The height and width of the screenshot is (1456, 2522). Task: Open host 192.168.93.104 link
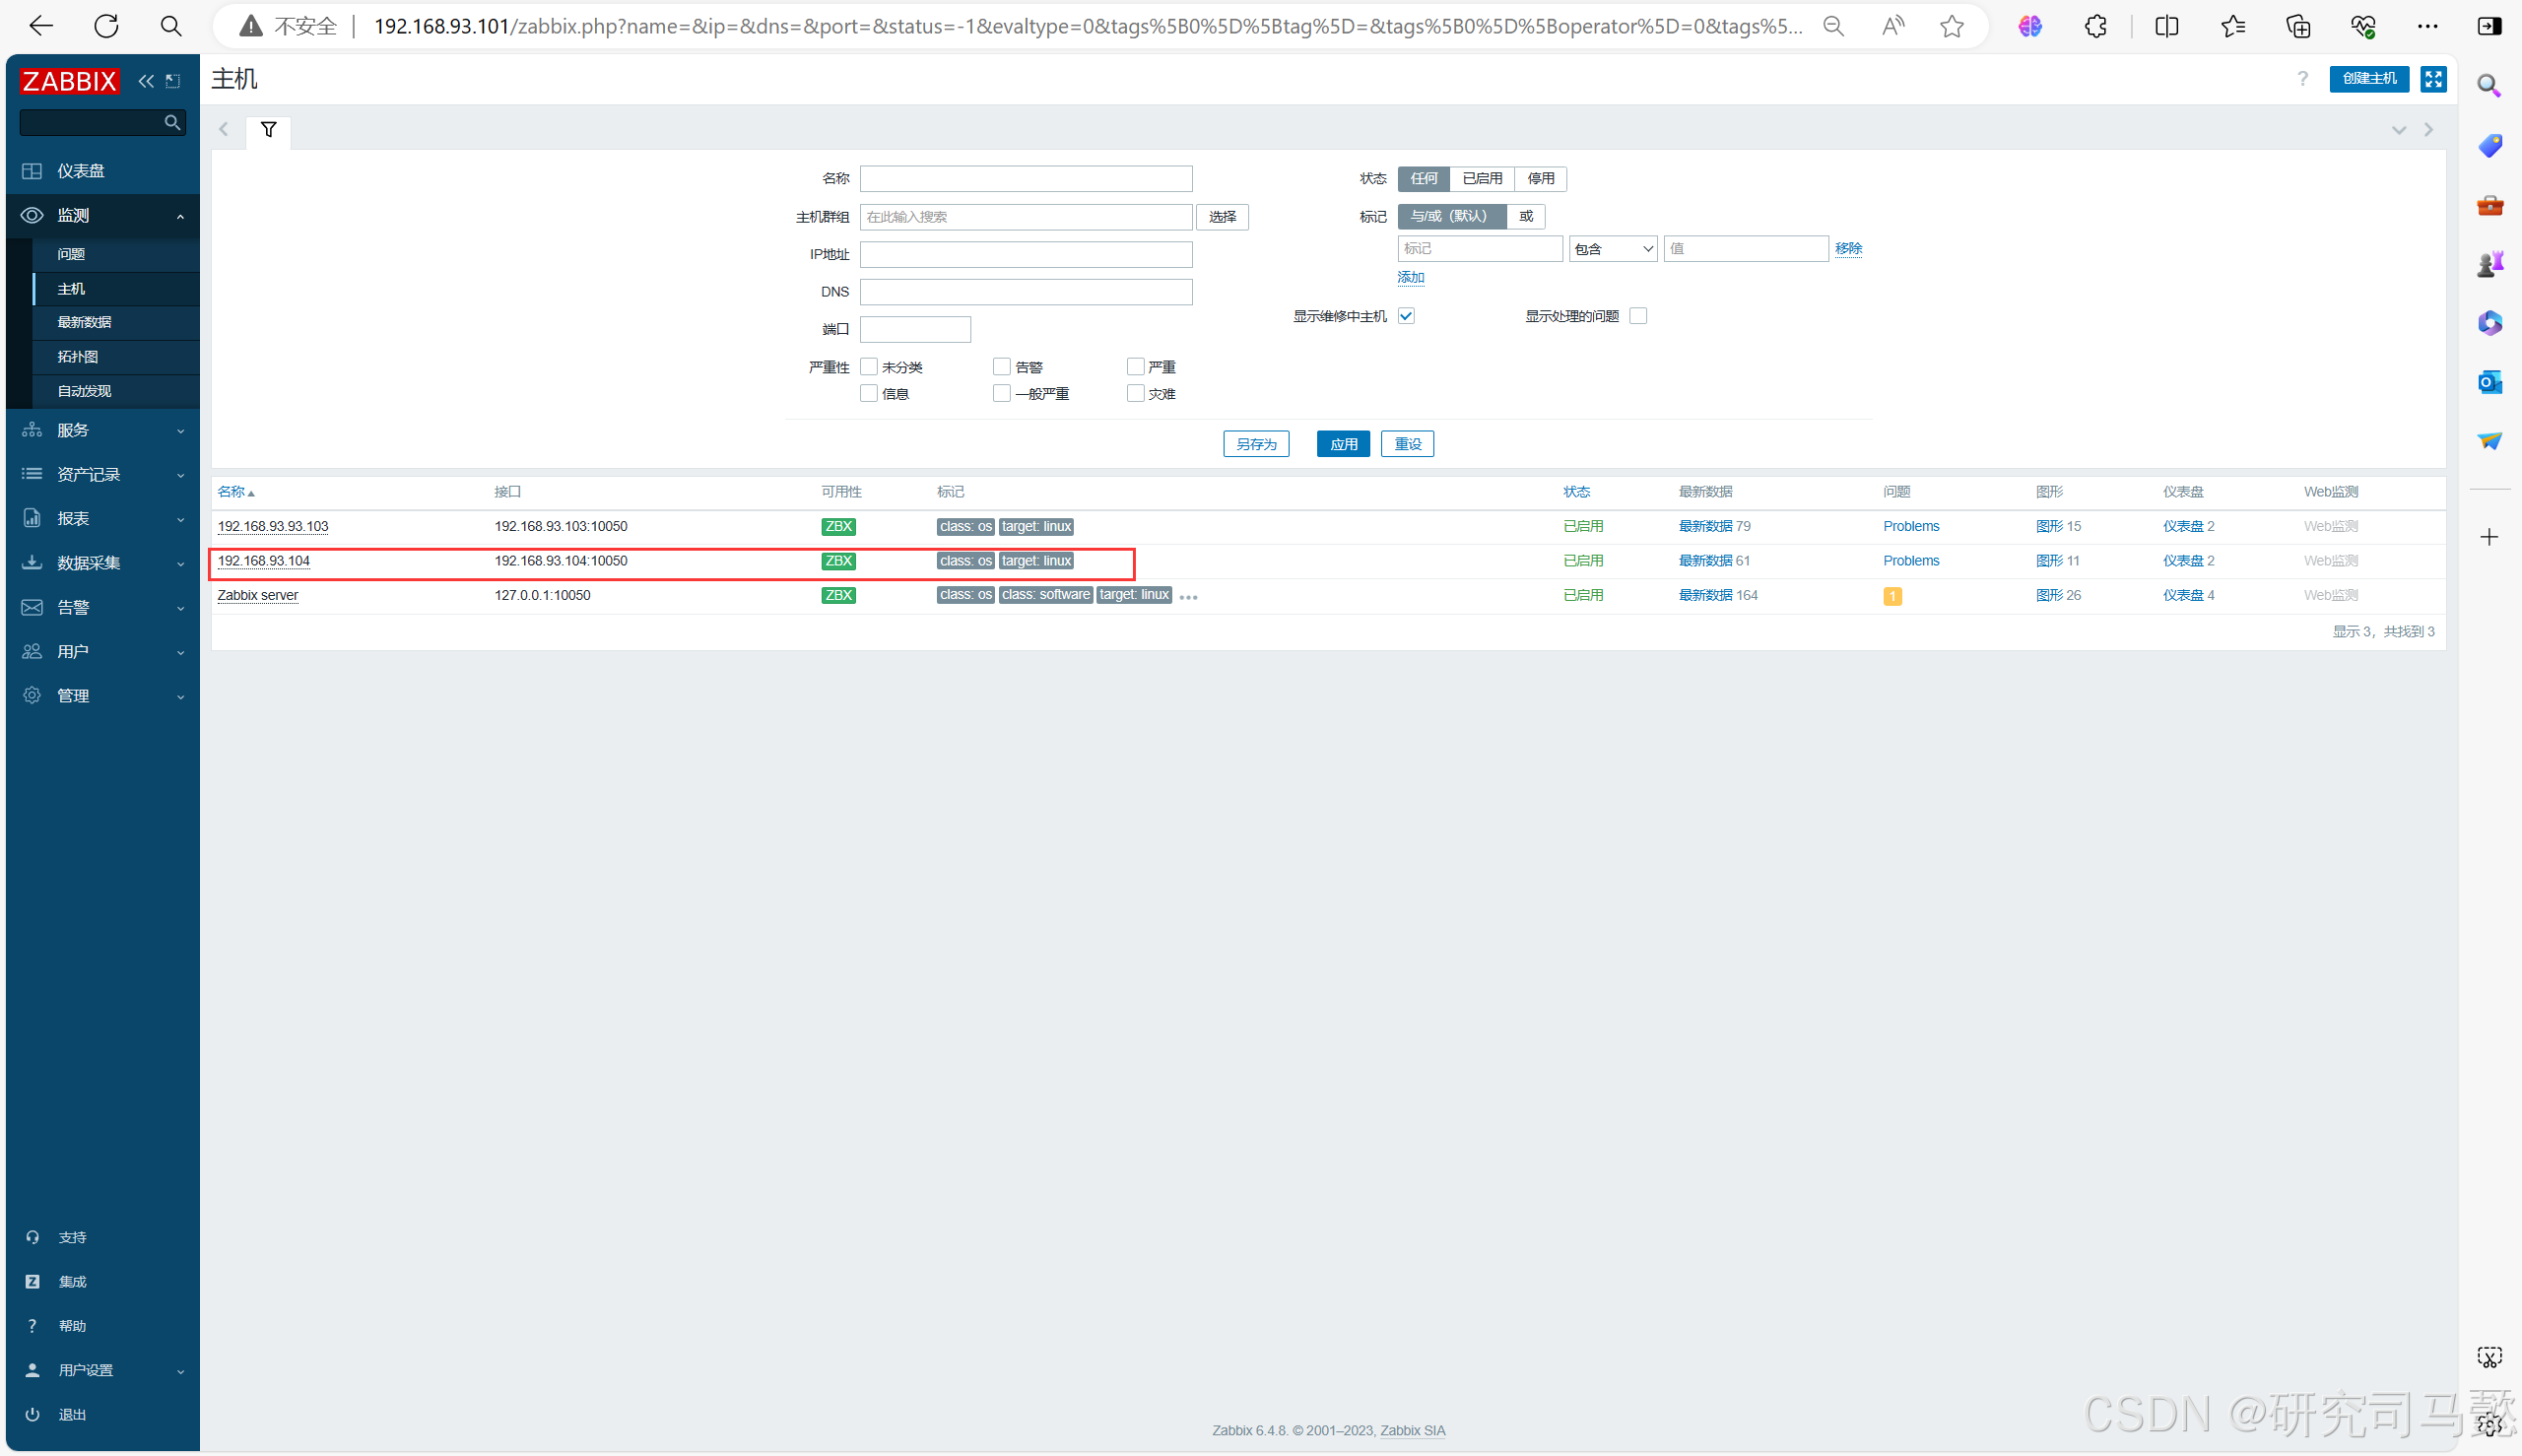263,561
